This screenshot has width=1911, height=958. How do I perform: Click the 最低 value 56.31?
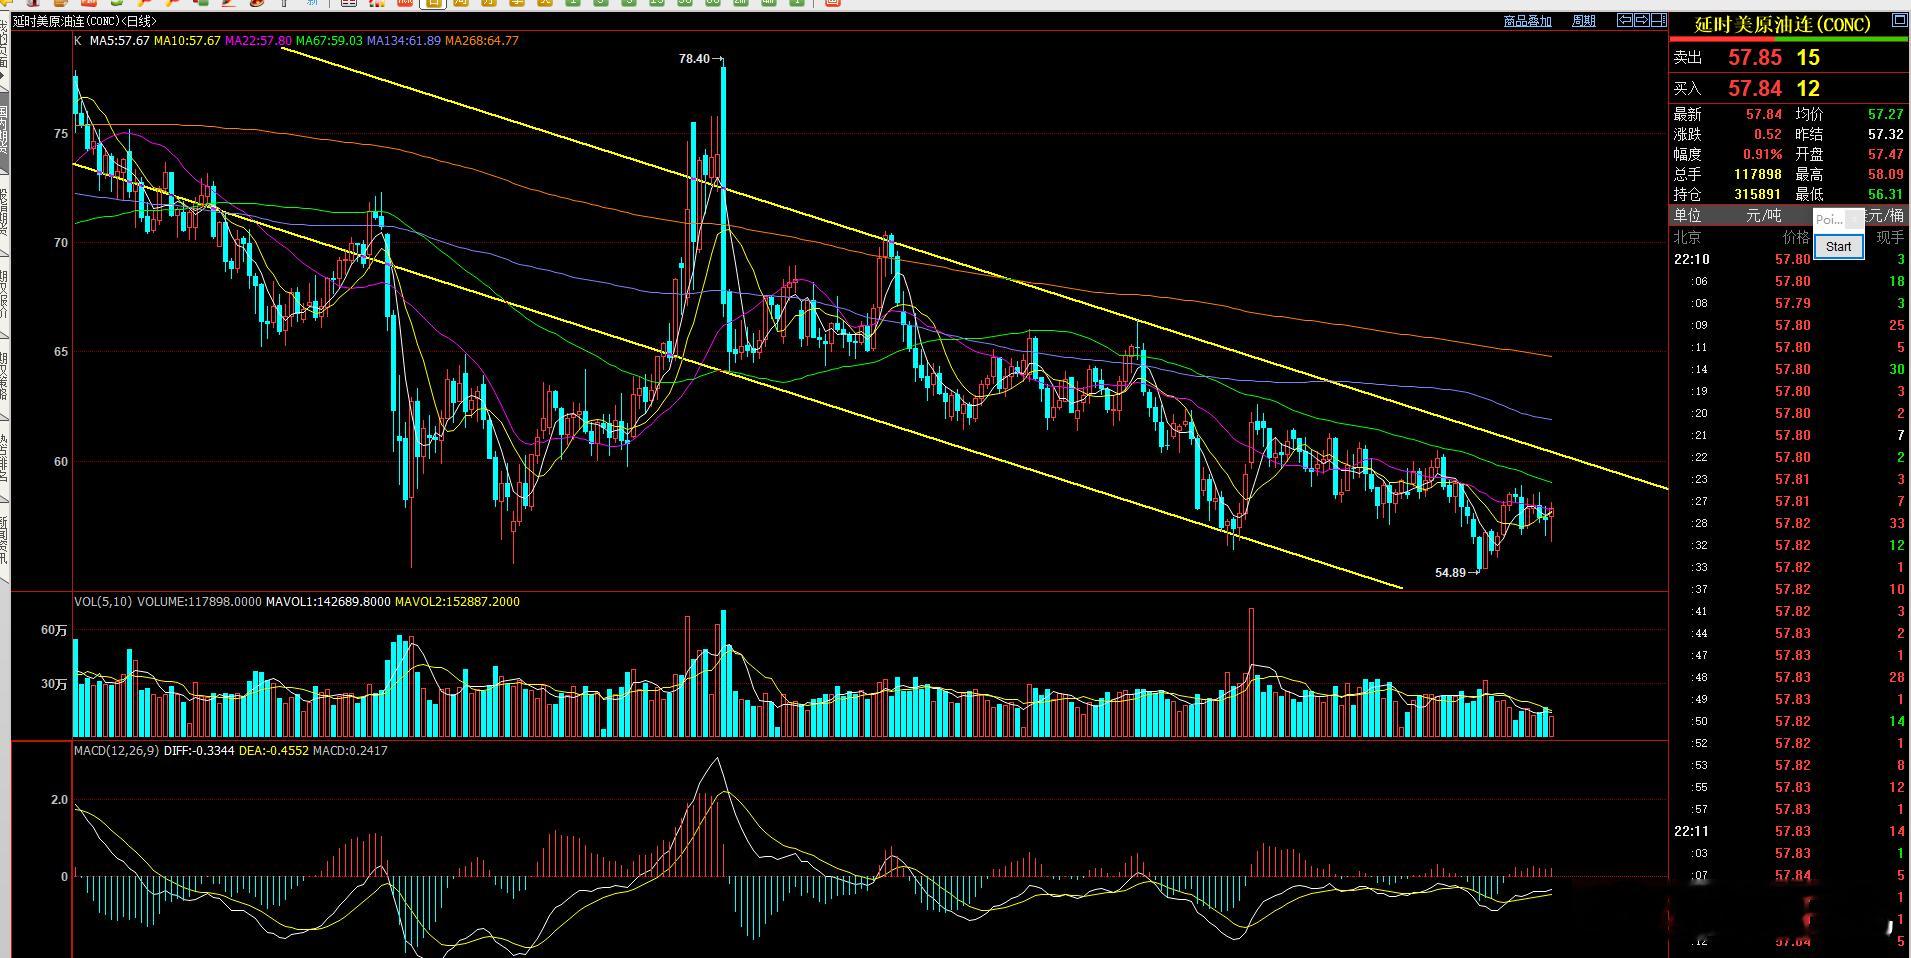tap(1886, 195)
